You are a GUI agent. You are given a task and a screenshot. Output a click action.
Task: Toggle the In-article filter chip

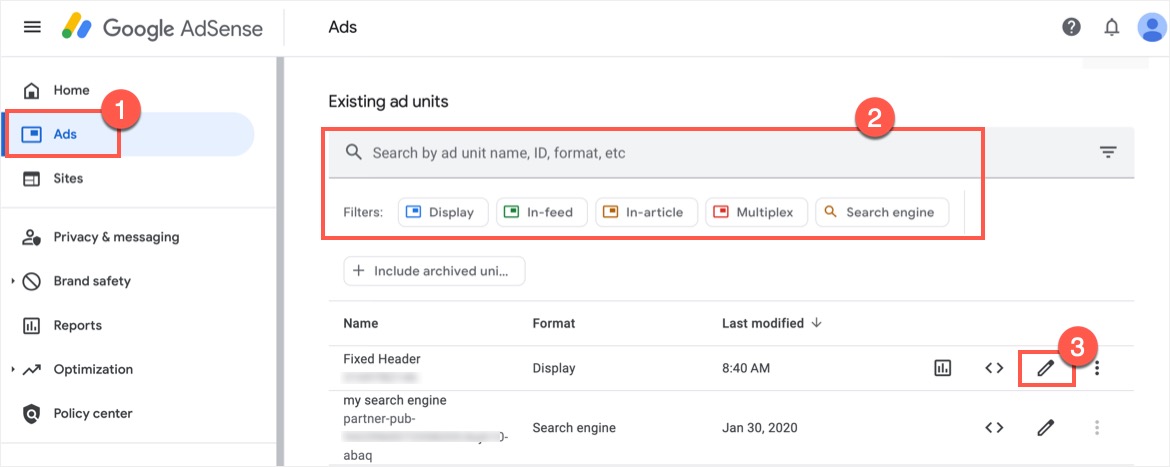(646, 212)
